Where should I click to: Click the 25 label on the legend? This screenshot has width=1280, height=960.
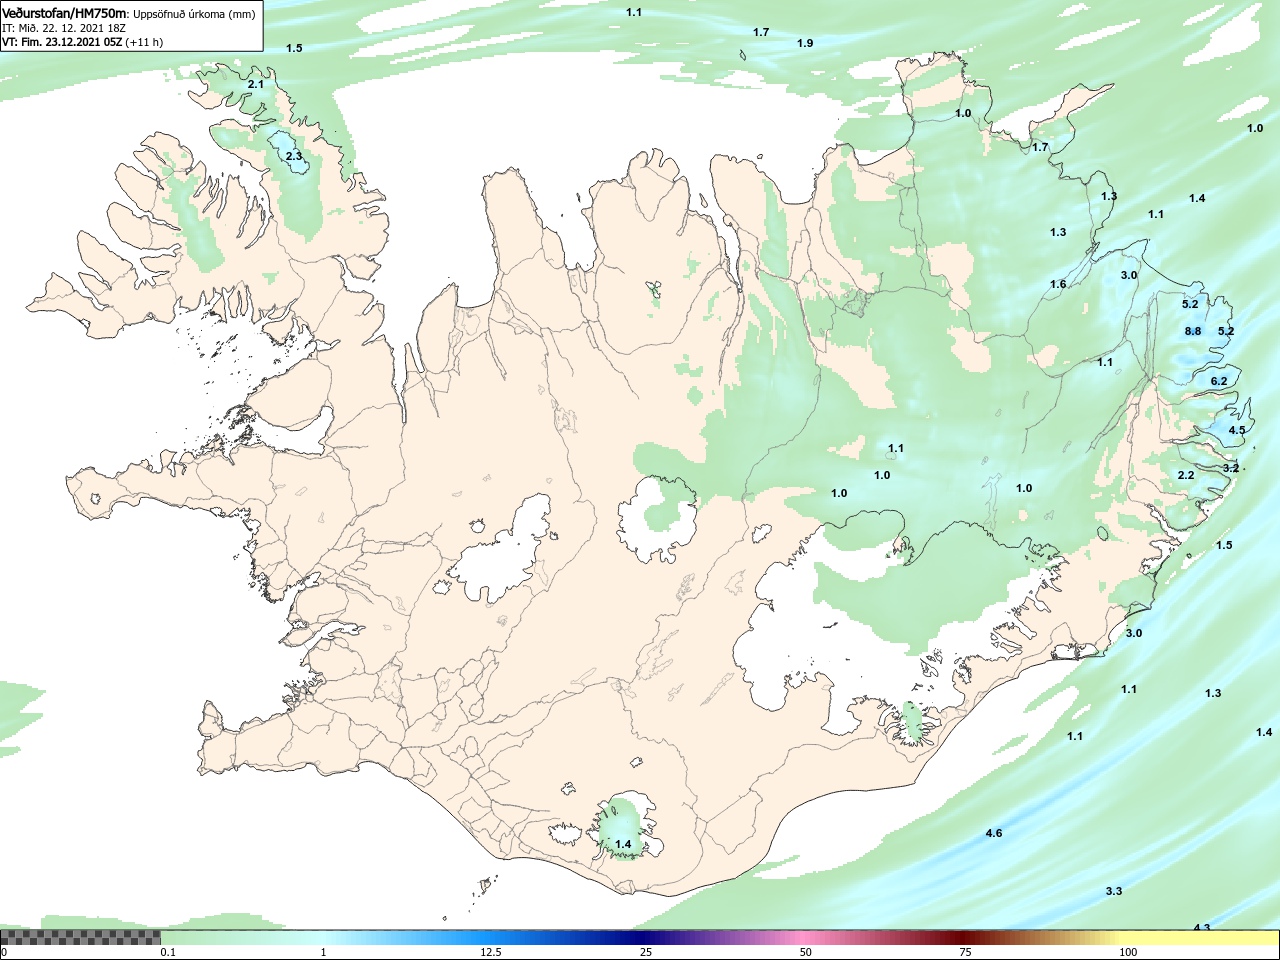click(x=646, y=952)
